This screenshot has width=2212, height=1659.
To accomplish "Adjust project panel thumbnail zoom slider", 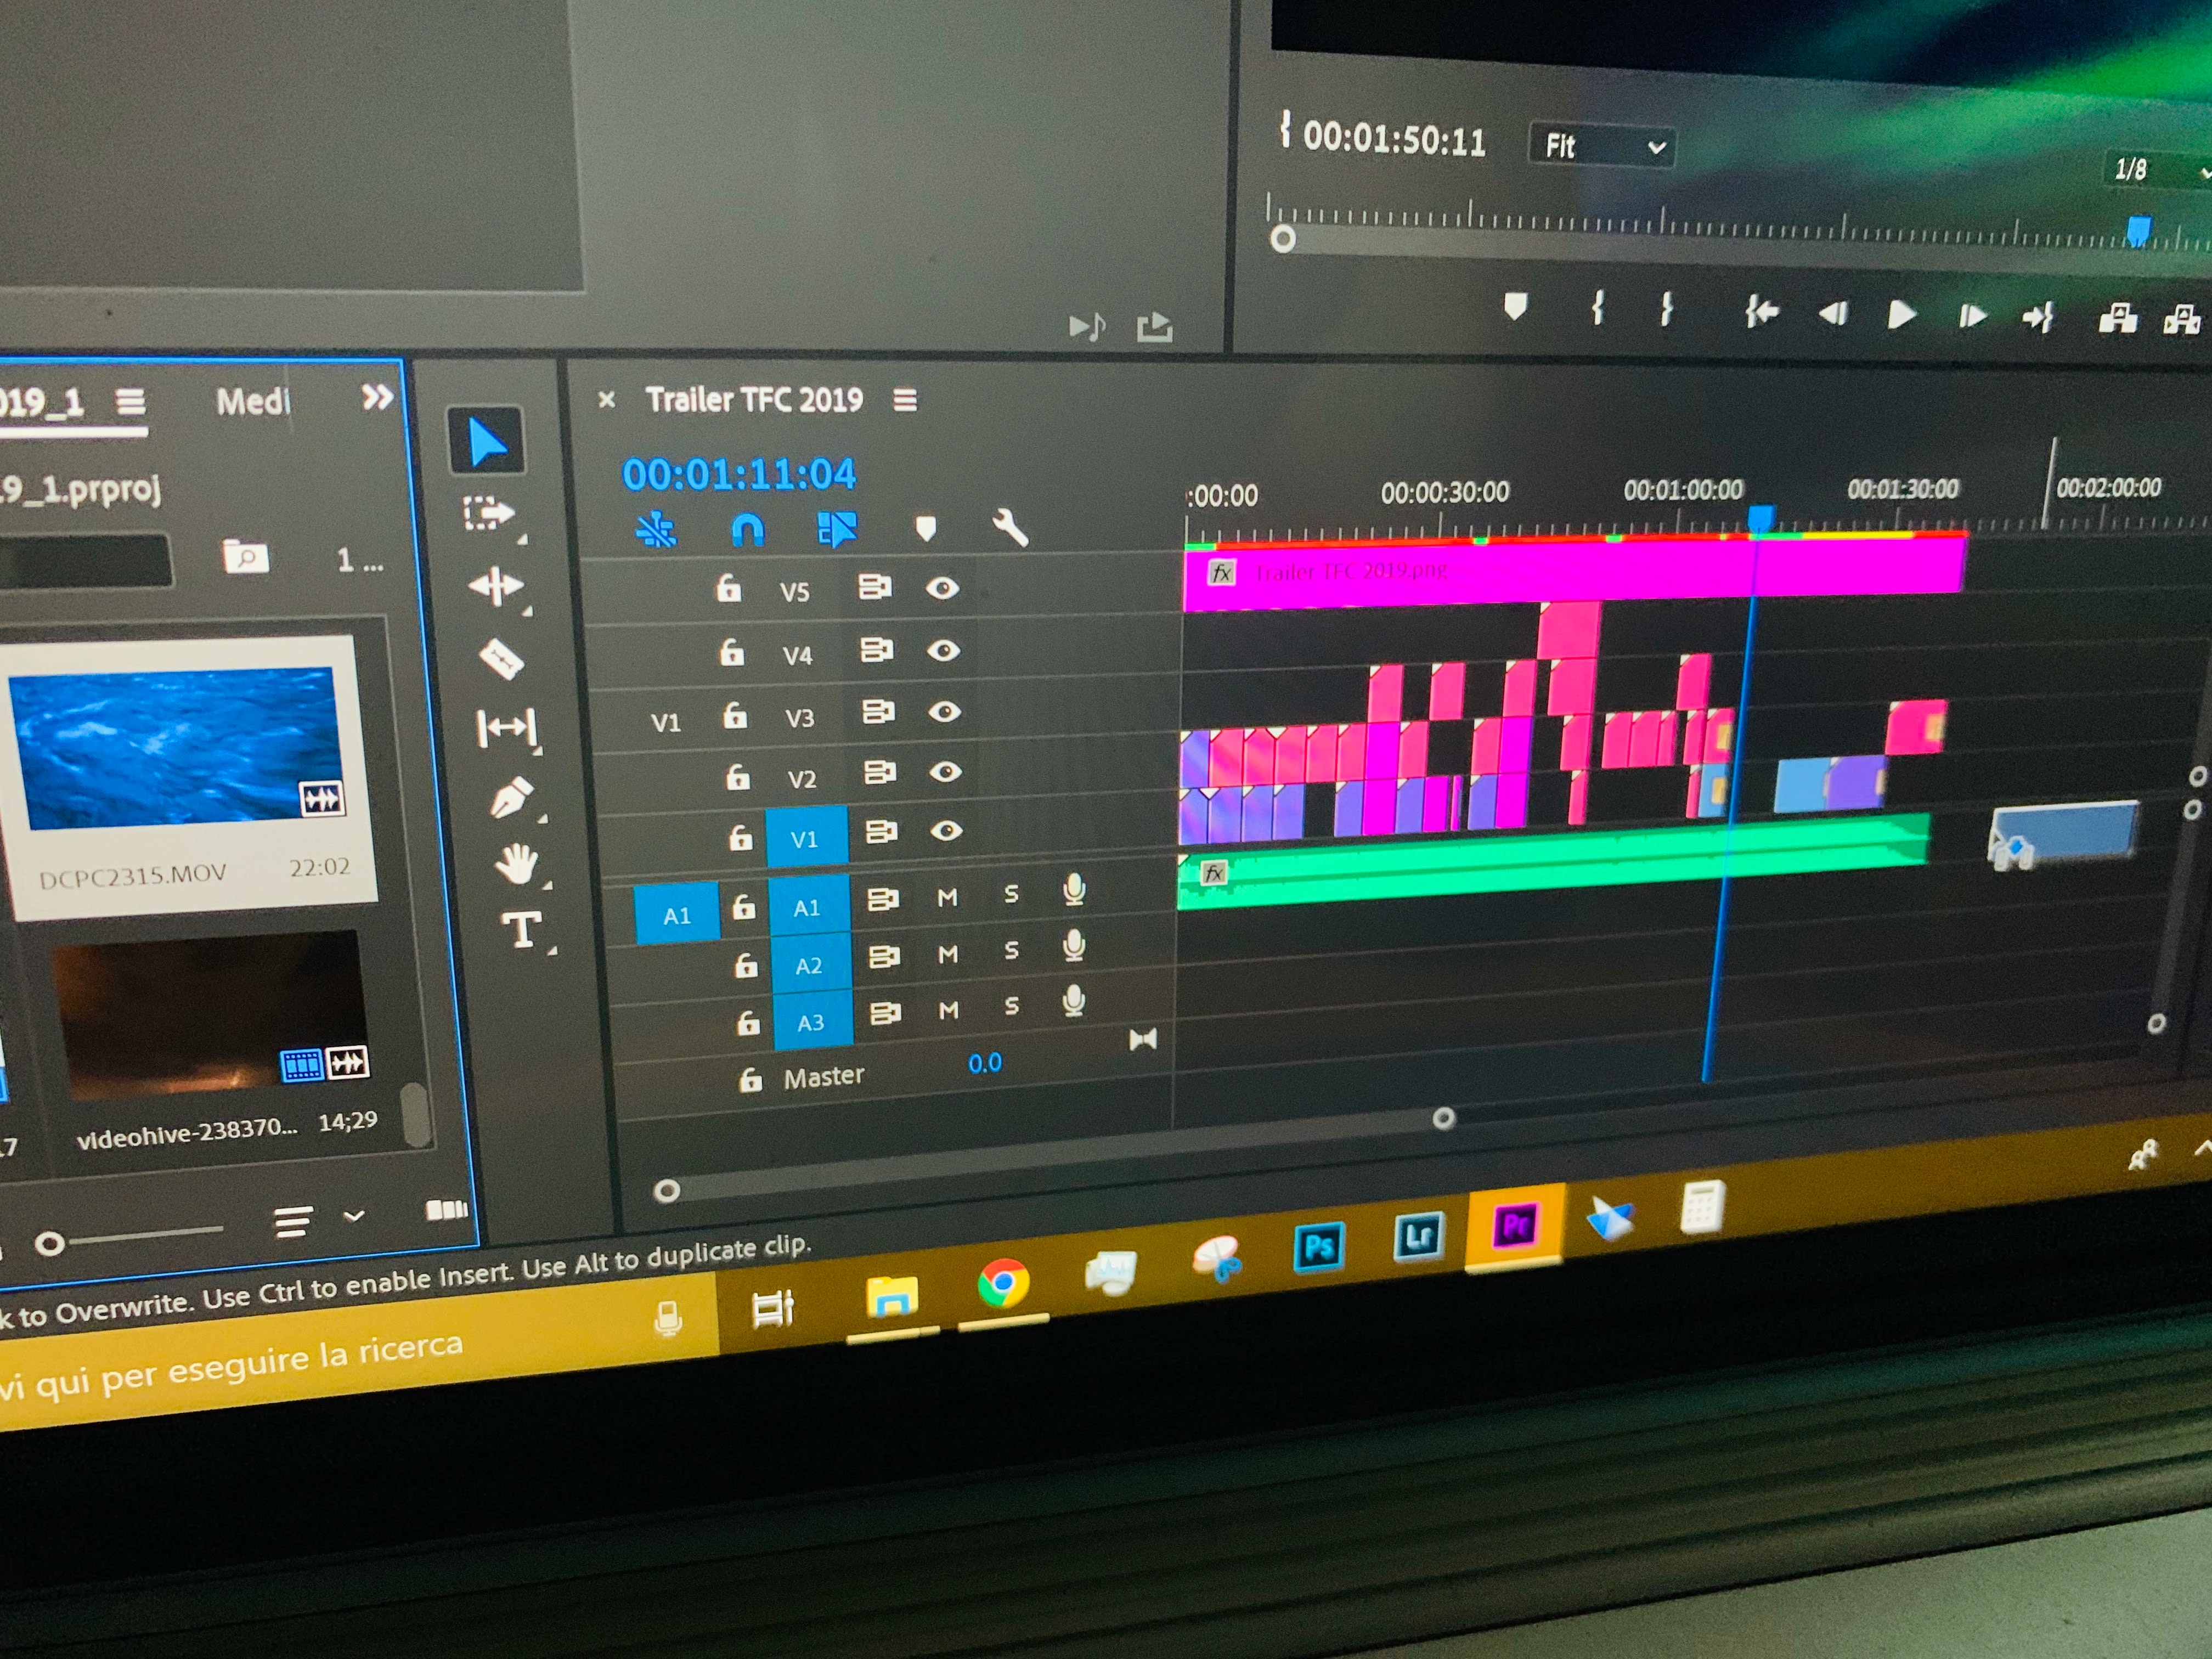I will [50, 1243].
